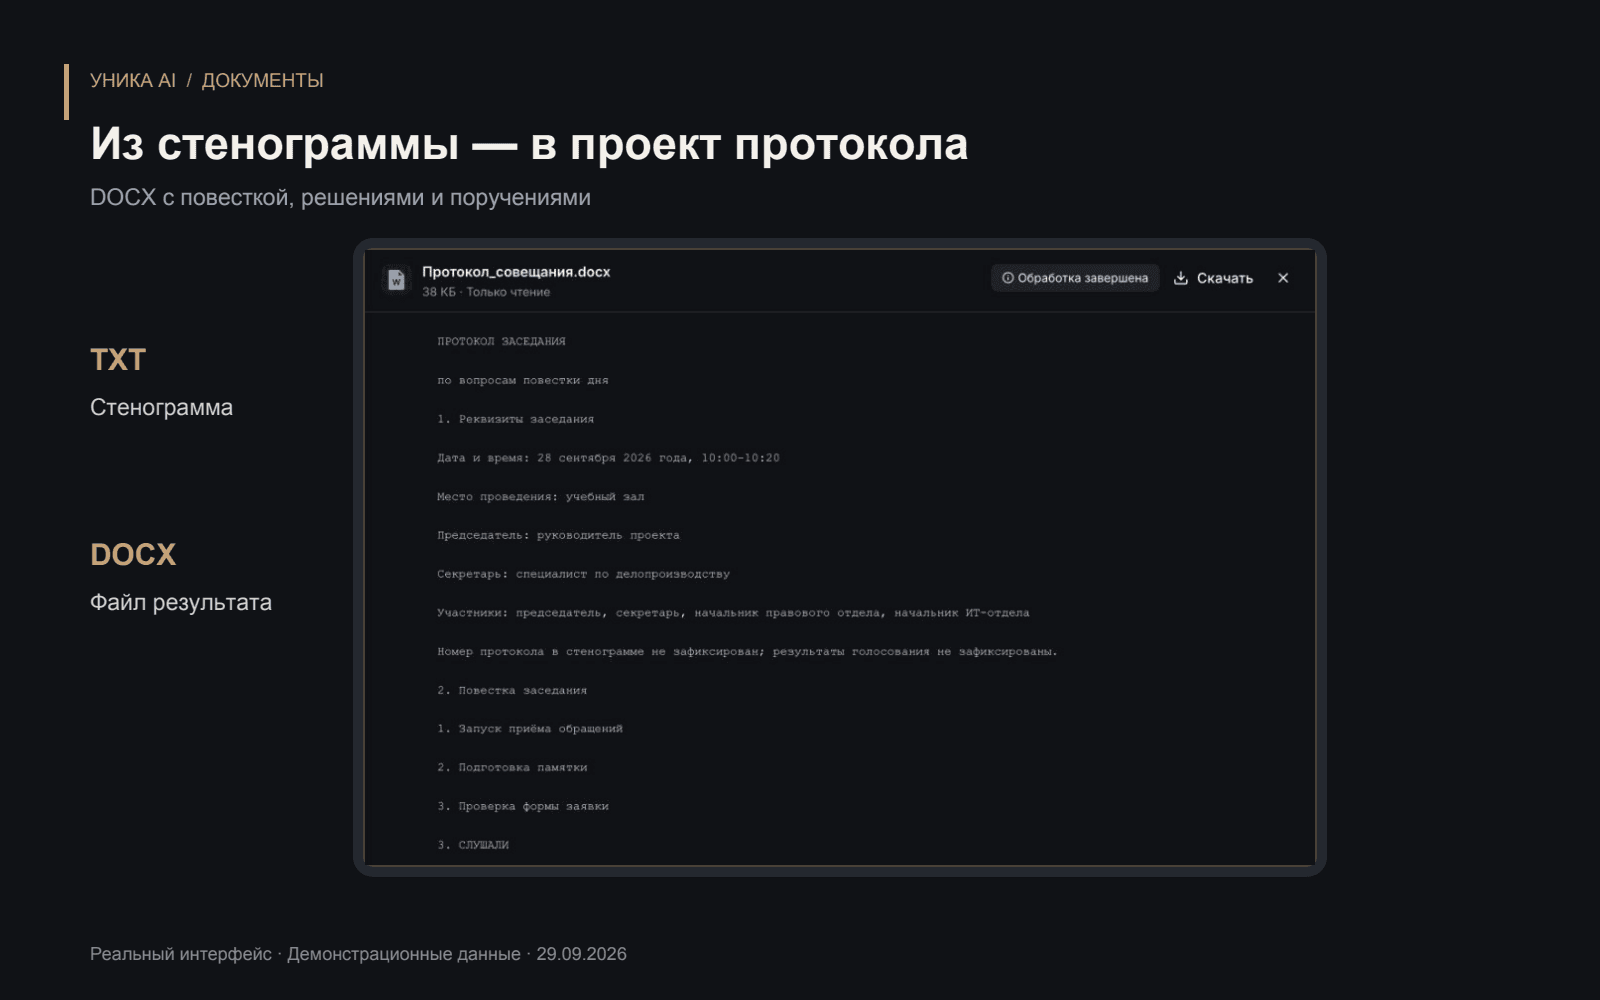Click the Участники line
The height and width of the screenshot is (1000, 1600).
(733, 613)
